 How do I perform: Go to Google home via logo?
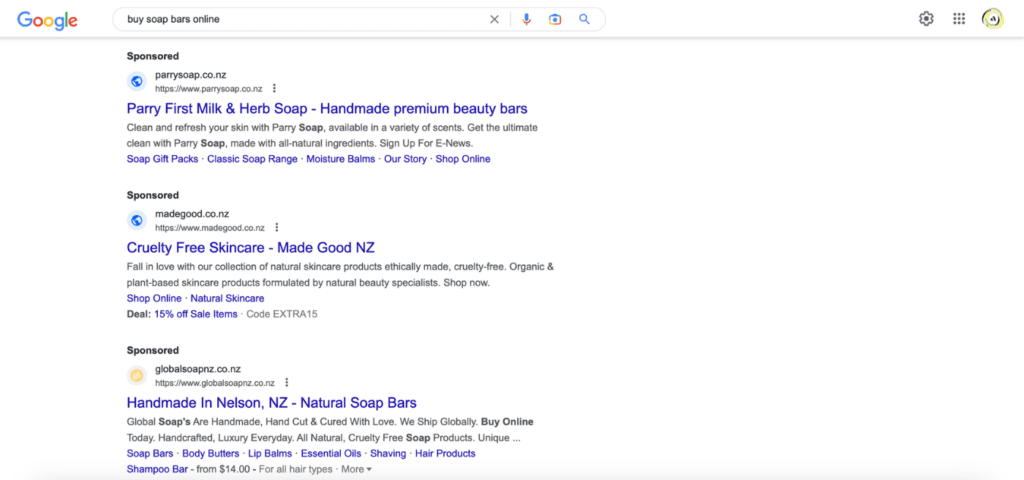47,20
